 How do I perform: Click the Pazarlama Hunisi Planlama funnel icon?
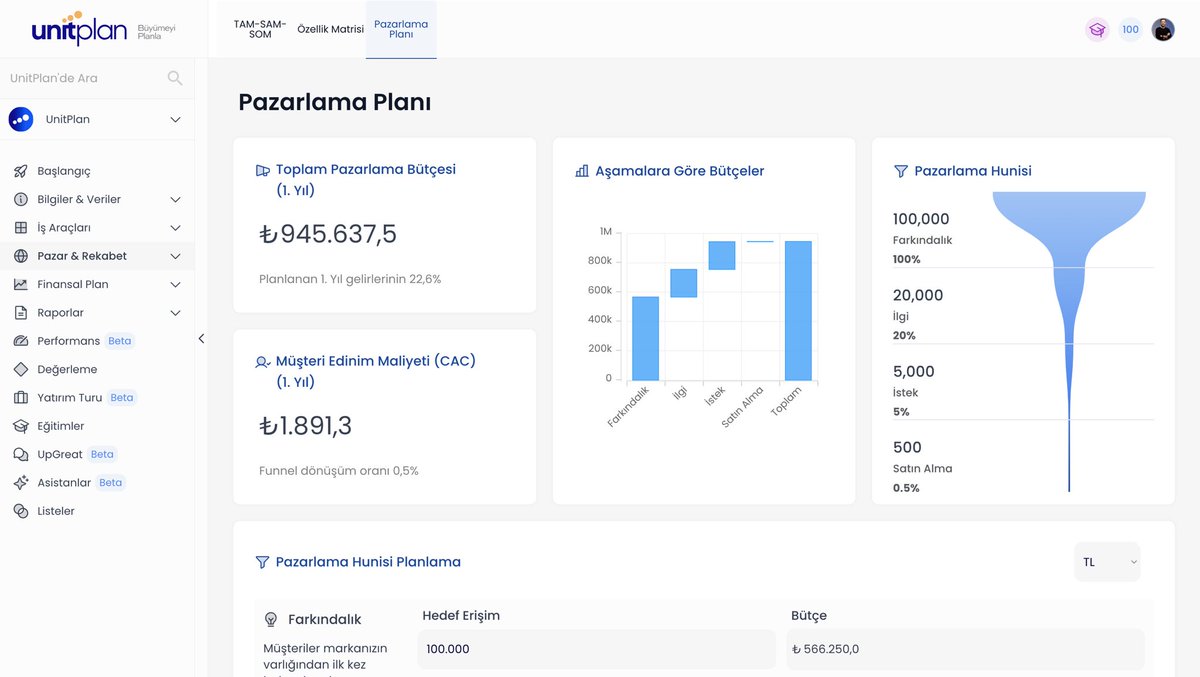[x=263, y=562]
